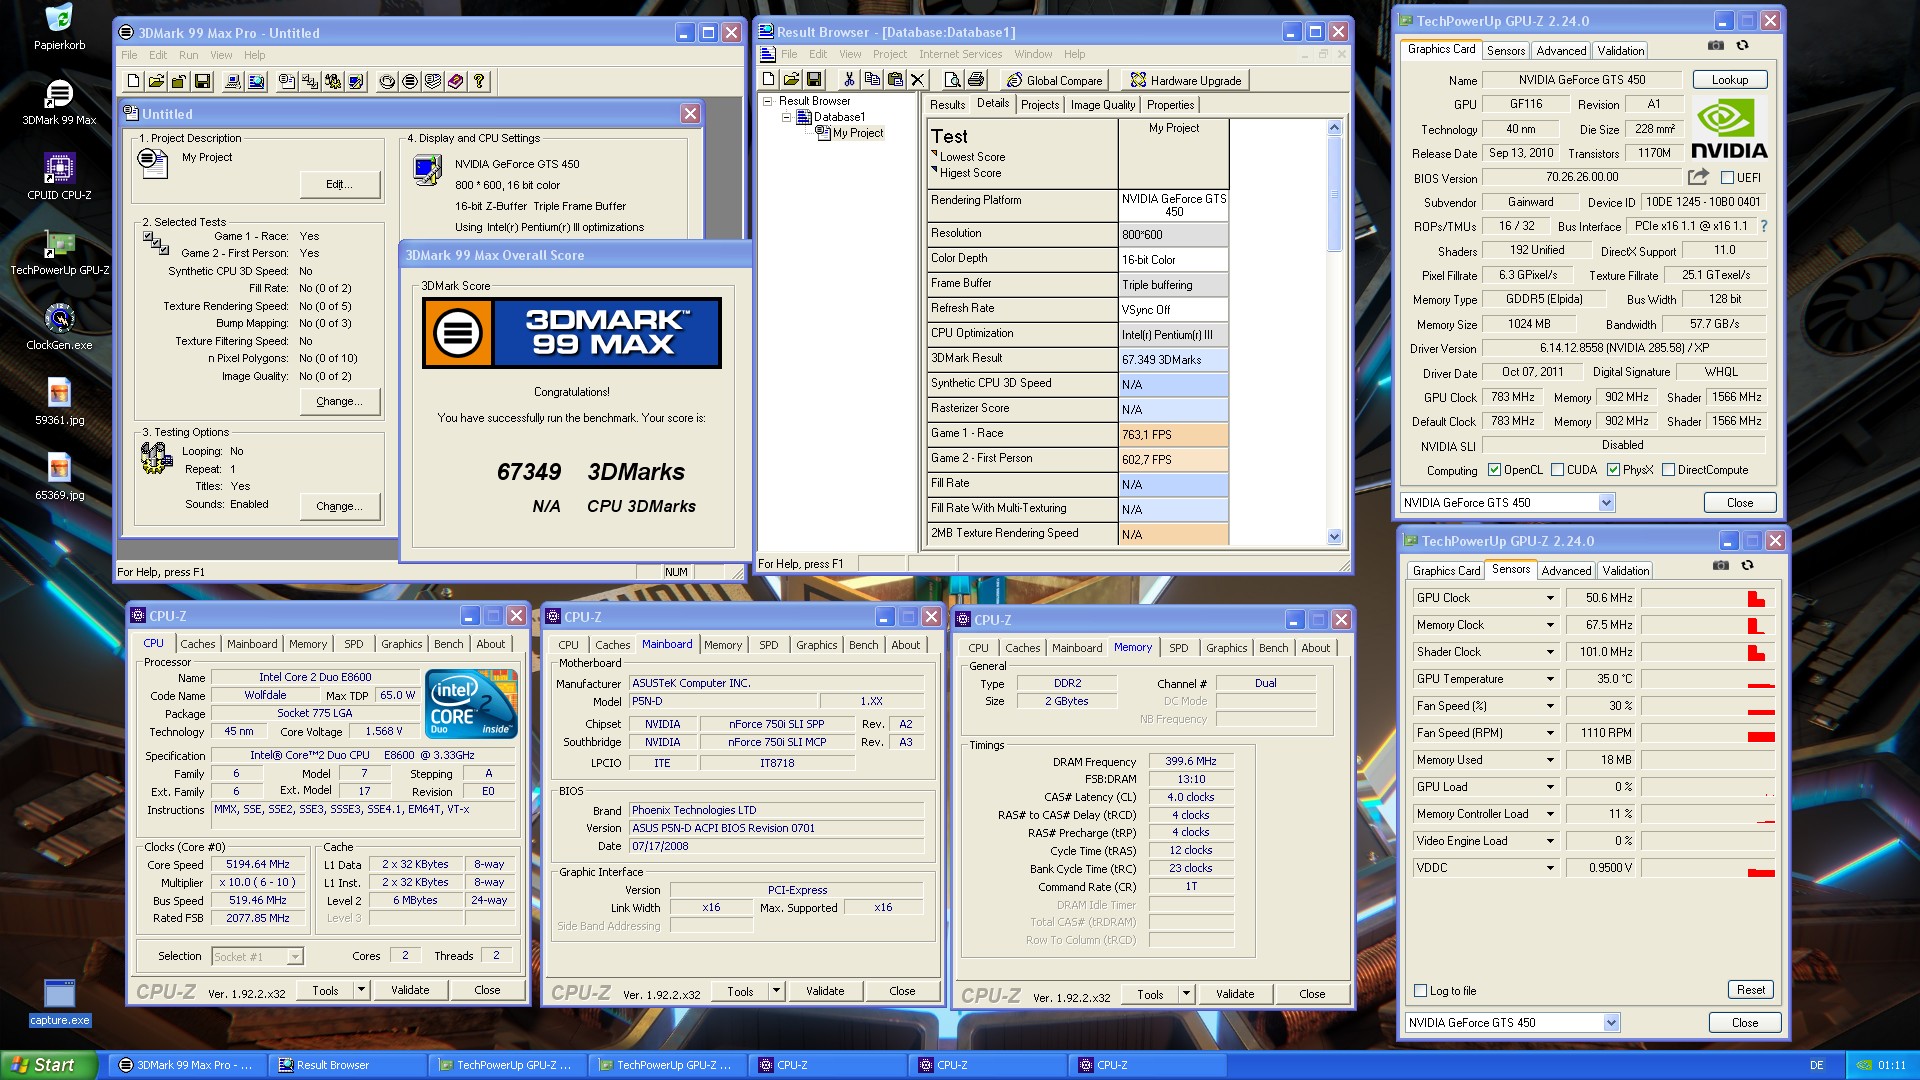This screenshot has height=1080, width=1920.
Task: Click BIOS export share icon in GPU-Z
Action: coord(1698,177)
